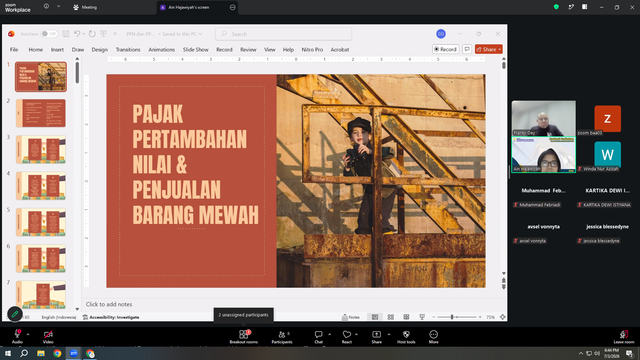Switch to Slide Sorter view icon
Image resolution: width=640 pixels, height=360 pixels.
click(391, 317)
